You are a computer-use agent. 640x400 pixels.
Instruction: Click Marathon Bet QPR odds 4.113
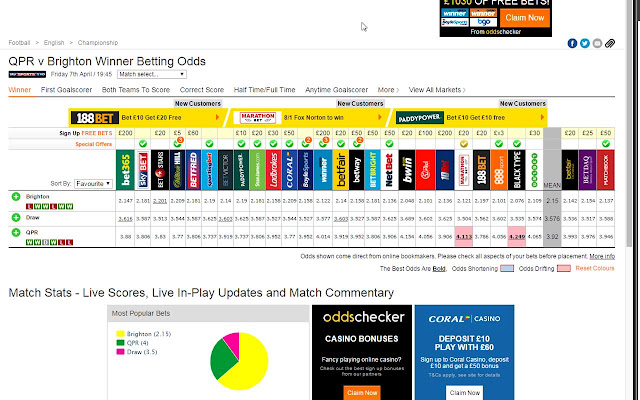click(x=464, y=236)
